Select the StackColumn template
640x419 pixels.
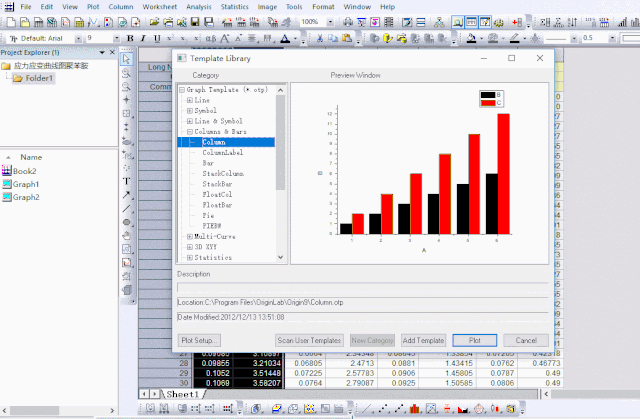click(x=223, y=174)
